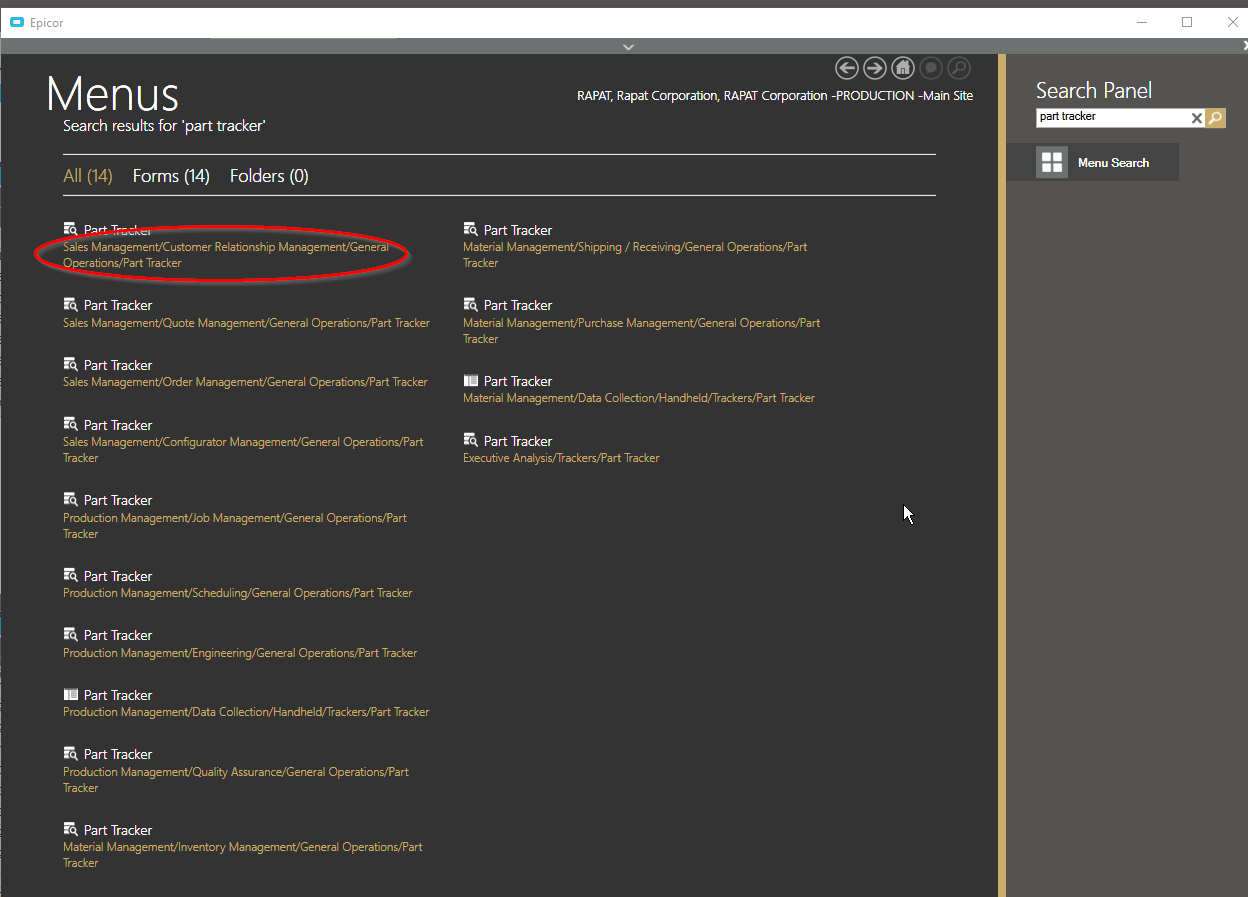Go to the Home screen icon
The height and width of the screenshot is (897, 1248).
pos(903,68)
